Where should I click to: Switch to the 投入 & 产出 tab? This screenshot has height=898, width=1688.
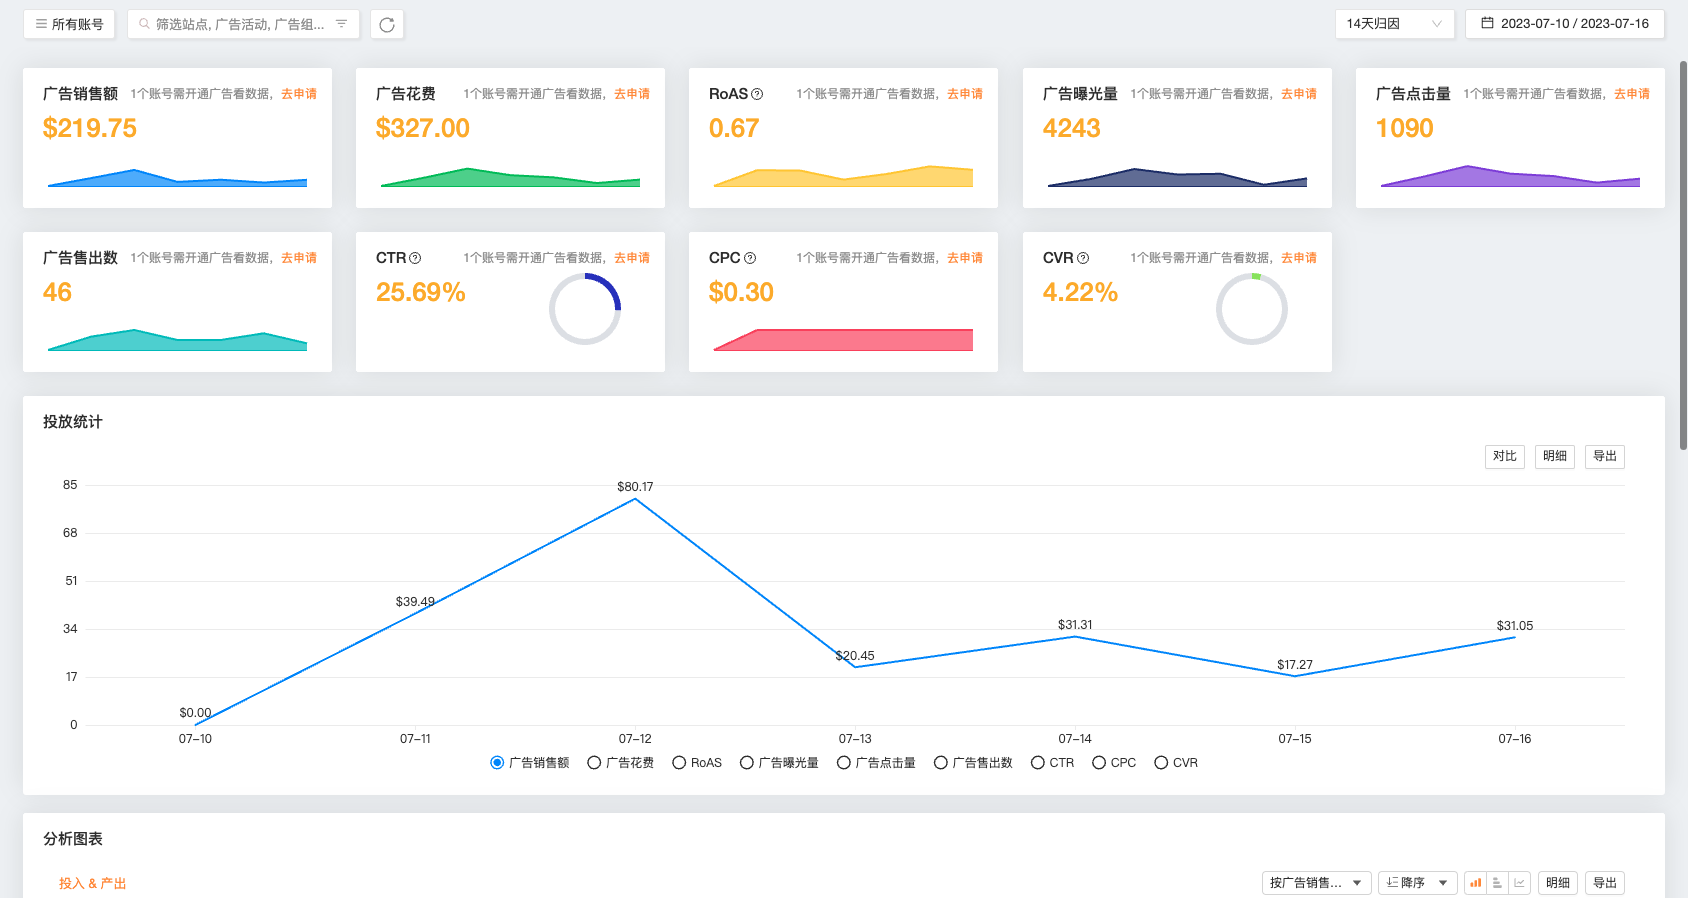(92, 883)
